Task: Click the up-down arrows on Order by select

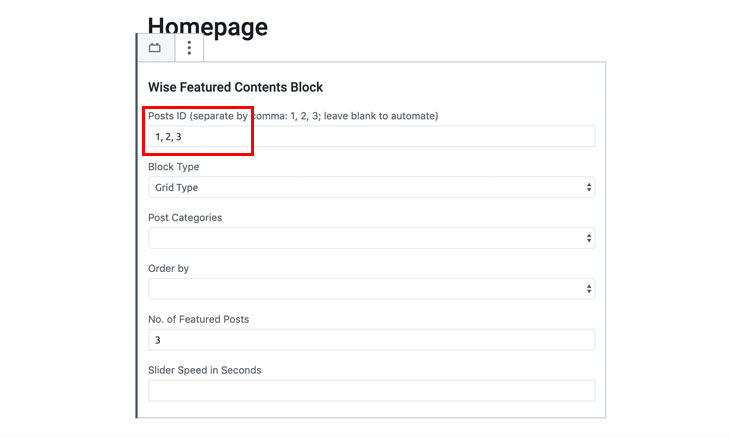Action: (589, 289)
